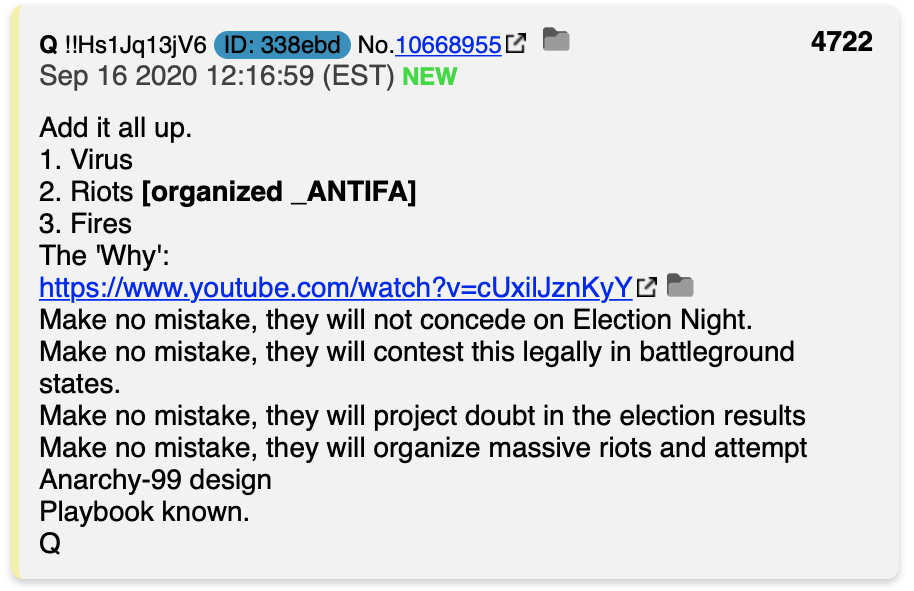Click list item '1. Virus'
914x591 pixels.
pos(86,160)
